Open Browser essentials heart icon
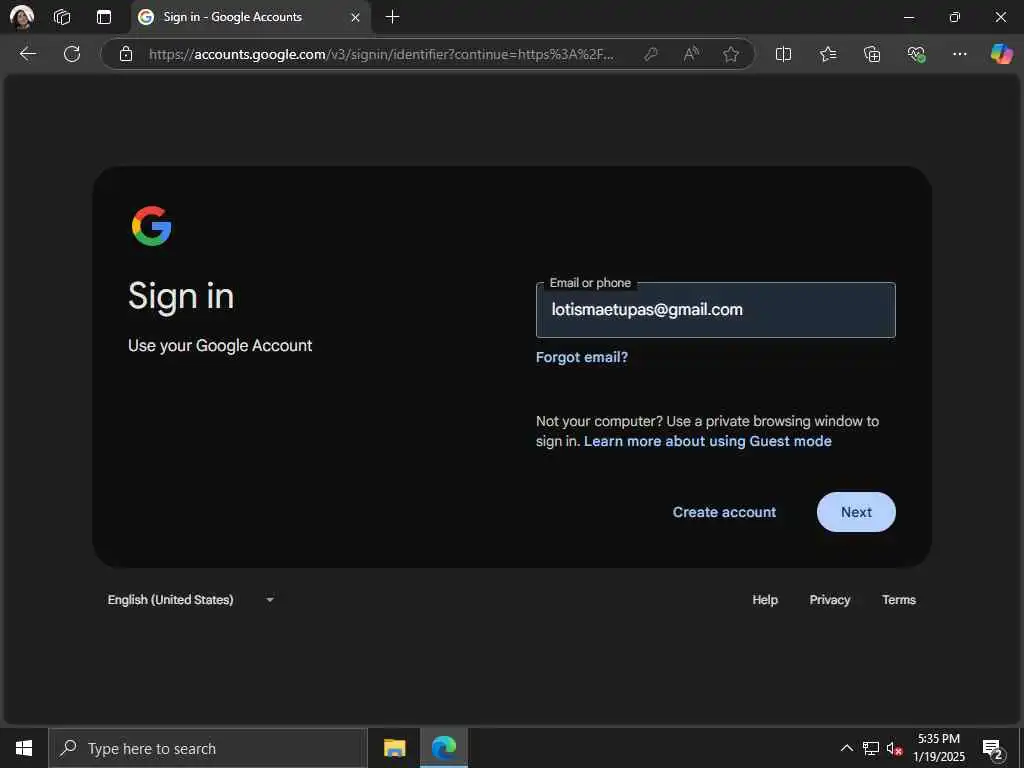The width and height of the screenshot is (1024, 768). point(916,54)
